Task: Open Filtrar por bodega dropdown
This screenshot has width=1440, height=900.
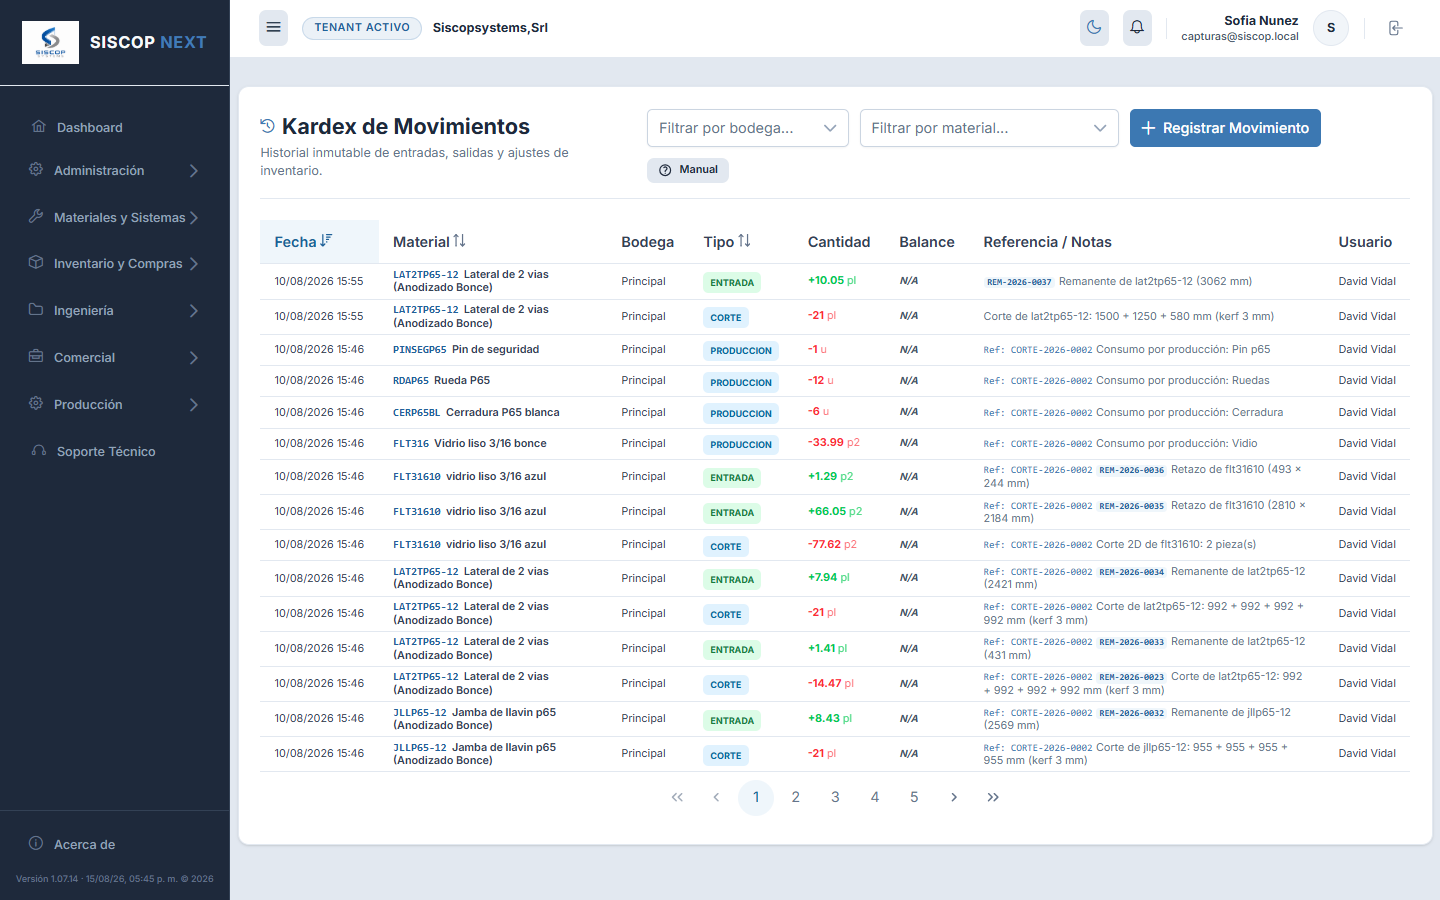Action: [x=748, y=128]
